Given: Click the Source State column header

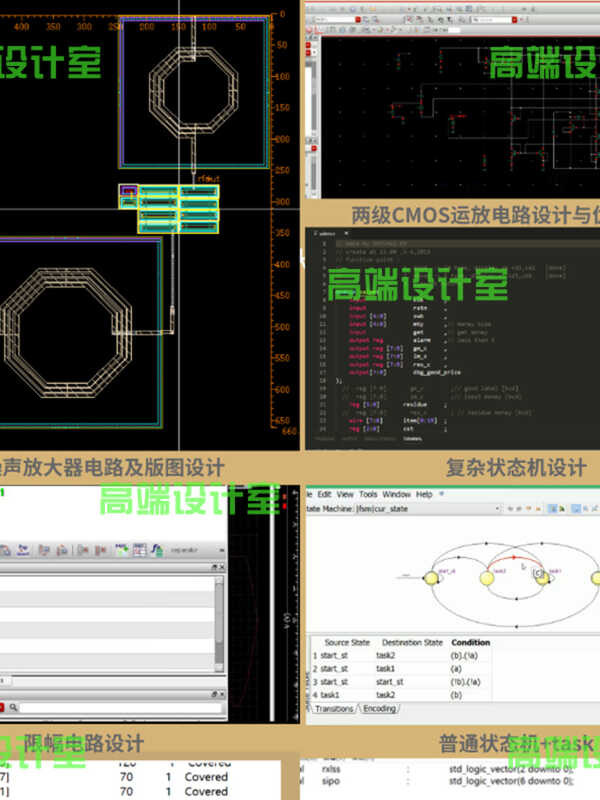Looking at the screenshot, I should click(x=349, y=642).
